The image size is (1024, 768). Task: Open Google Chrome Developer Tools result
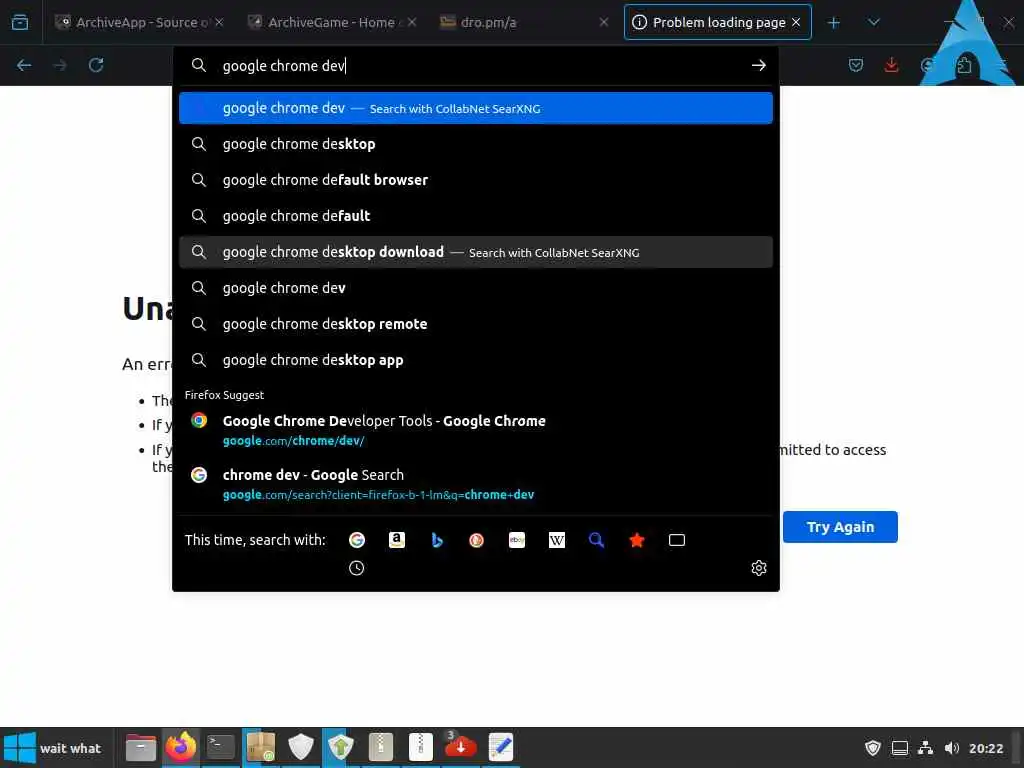(x=475, y=430)
